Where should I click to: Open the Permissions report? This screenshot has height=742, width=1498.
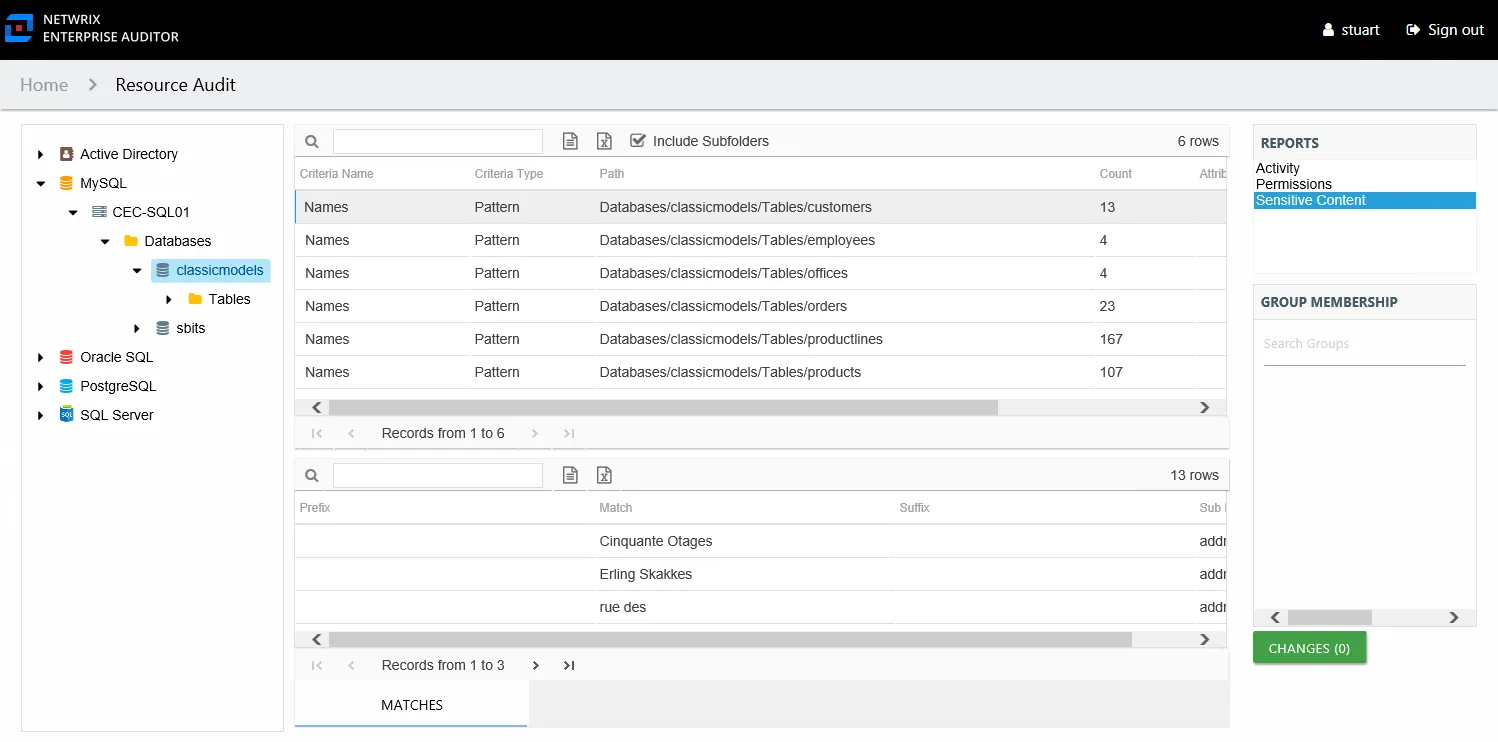(x=1294, y=184)
